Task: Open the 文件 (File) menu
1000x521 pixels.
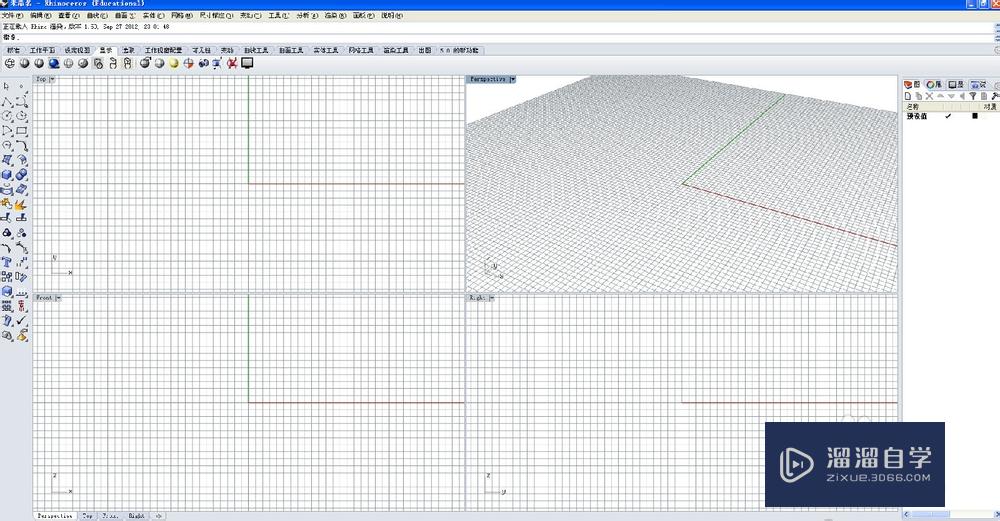Action: (x=12, y=15)
